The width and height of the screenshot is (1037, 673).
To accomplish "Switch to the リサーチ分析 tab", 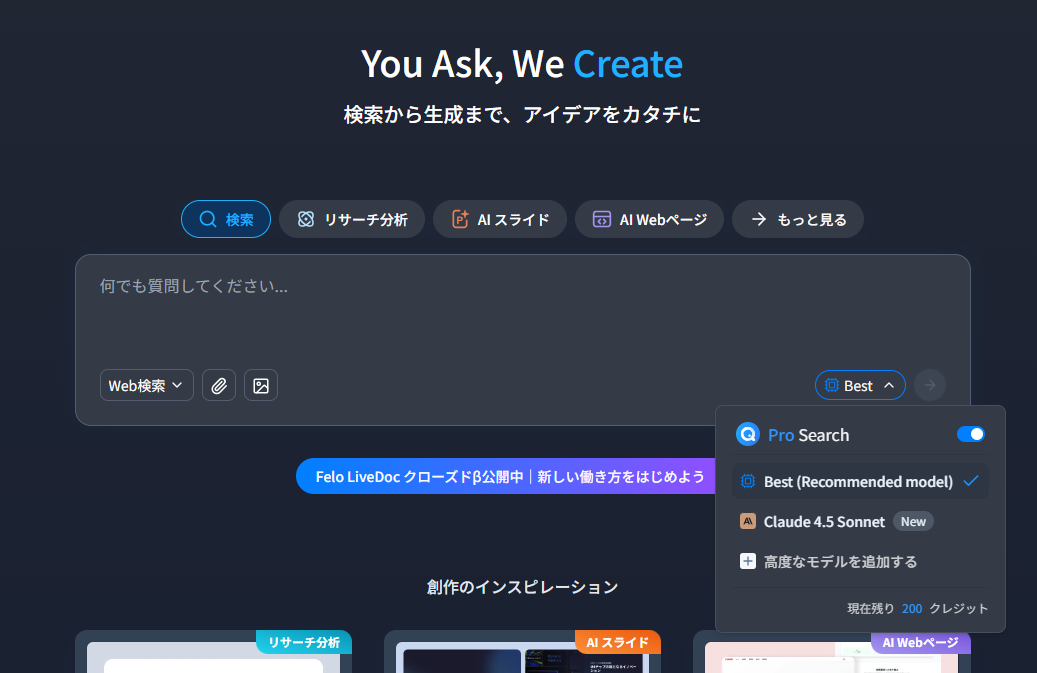I will 351,219.
